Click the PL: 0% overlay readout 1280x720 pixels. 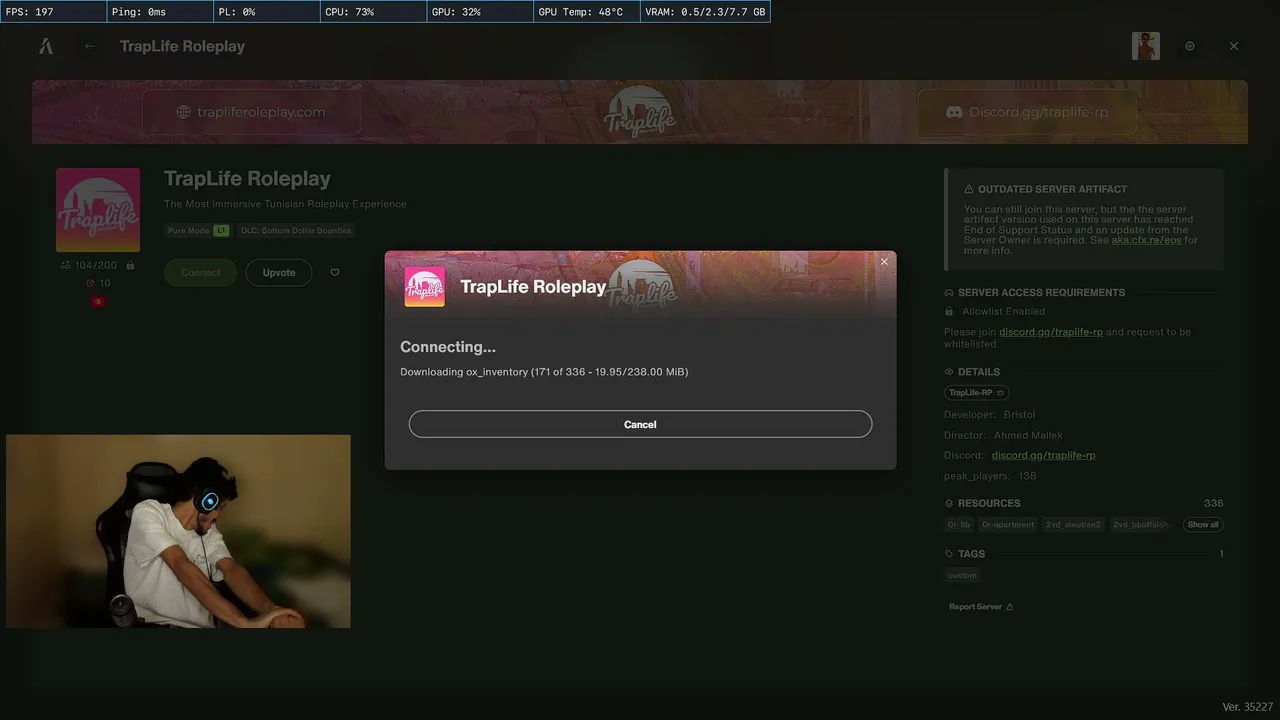[x=266, y=12]
